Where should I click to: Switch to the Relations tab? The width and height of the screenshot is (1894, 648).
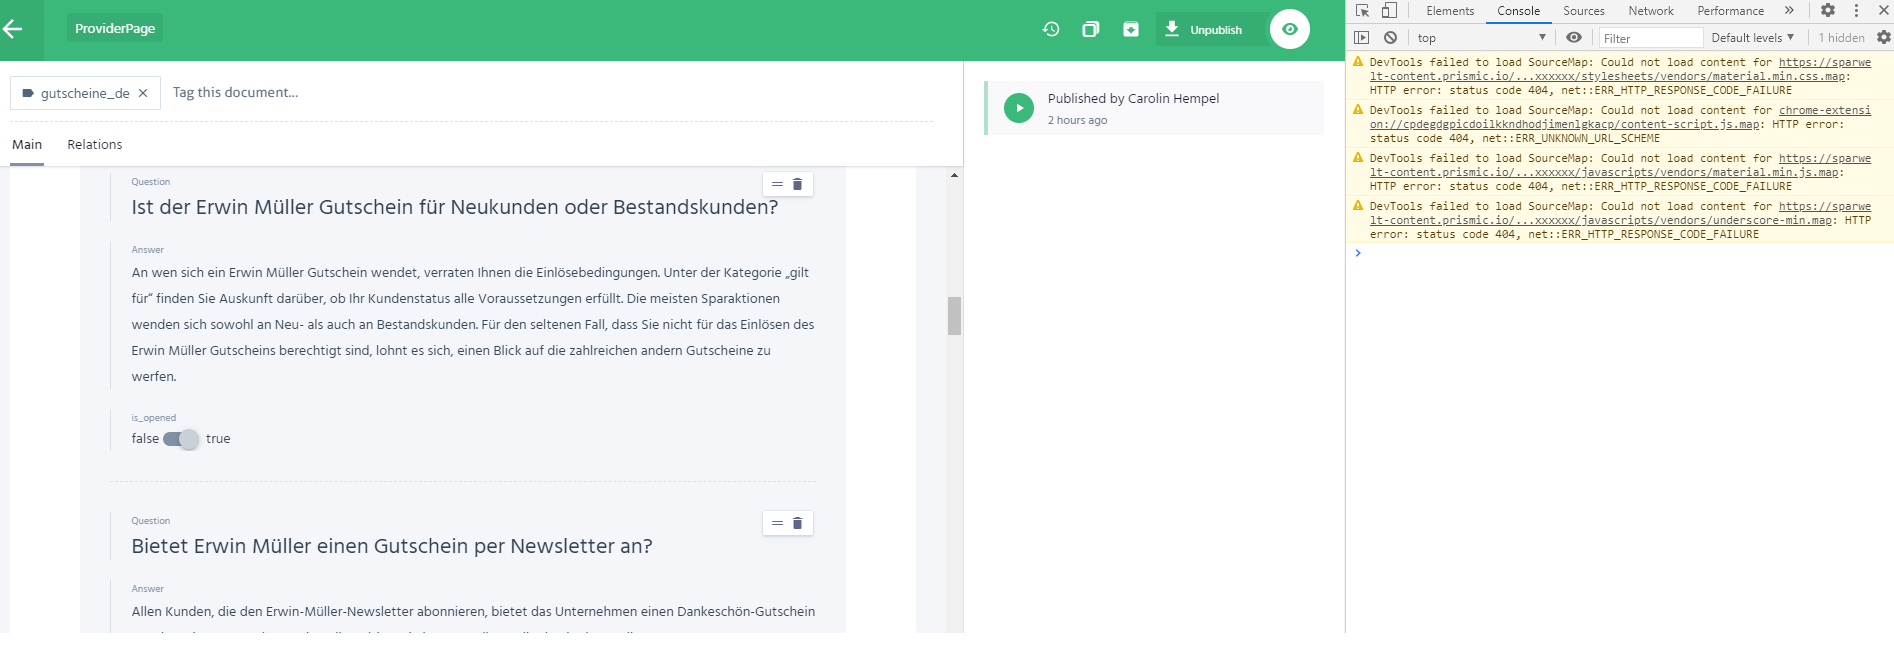tap(95, 144)
